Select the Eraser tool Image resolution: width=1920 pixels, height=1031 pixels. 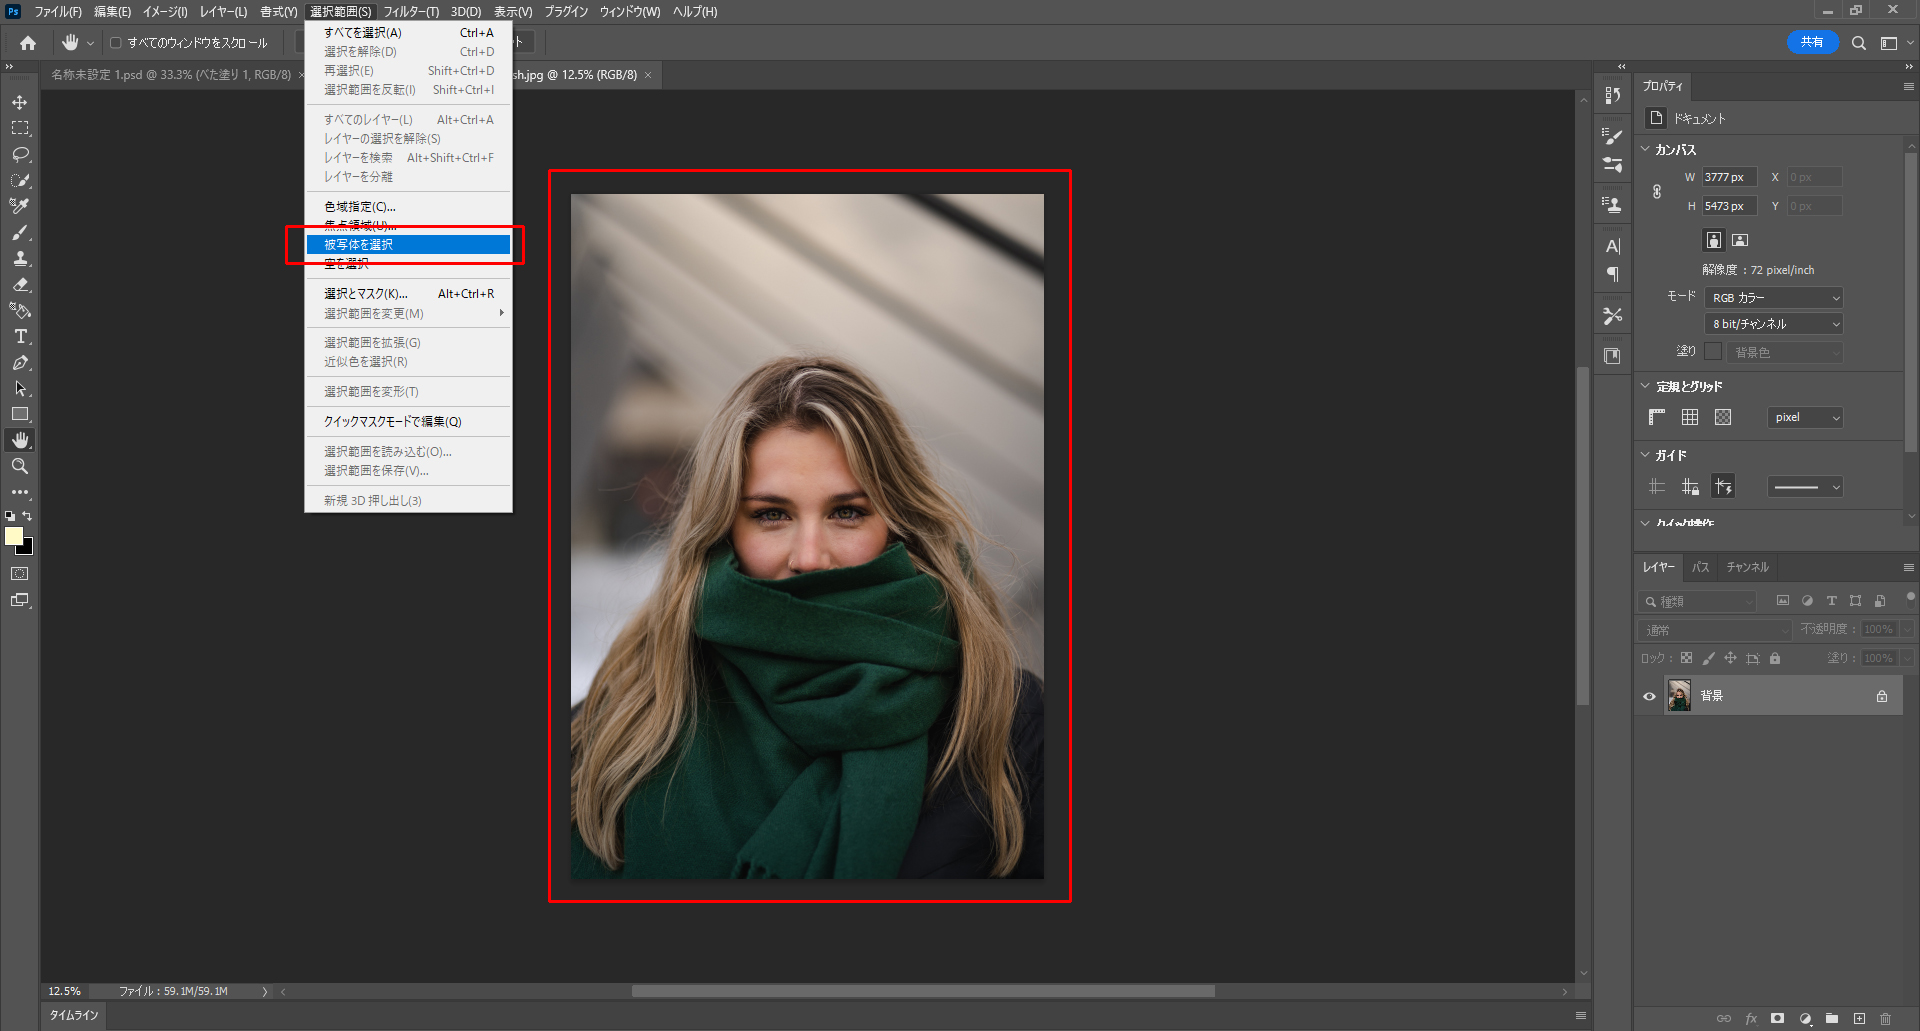pos(20,285)
